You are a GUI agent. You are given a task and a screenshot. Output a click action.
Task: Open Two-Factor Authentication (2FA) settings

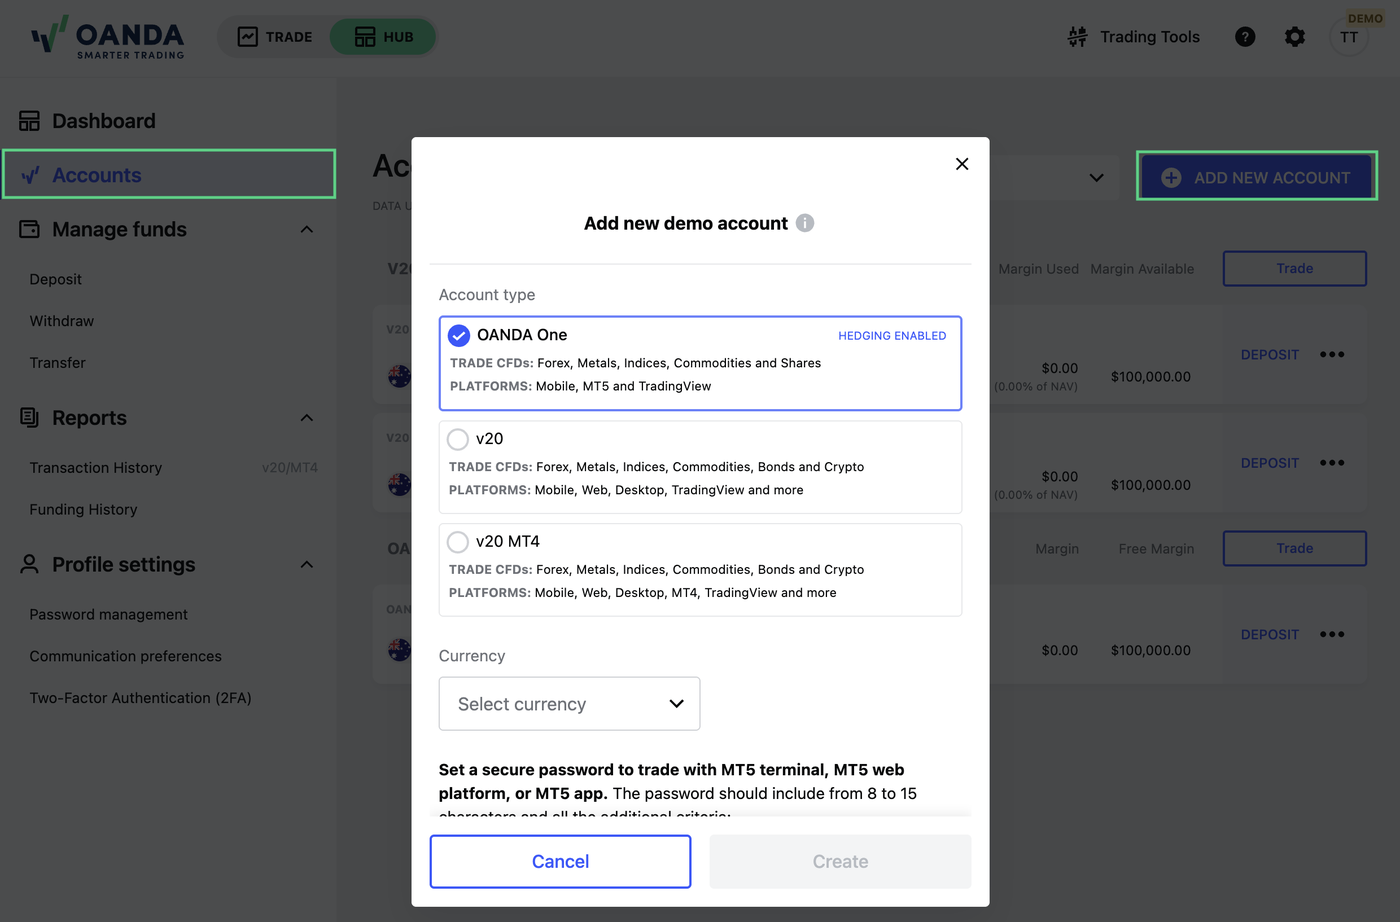tap(141, 698)
